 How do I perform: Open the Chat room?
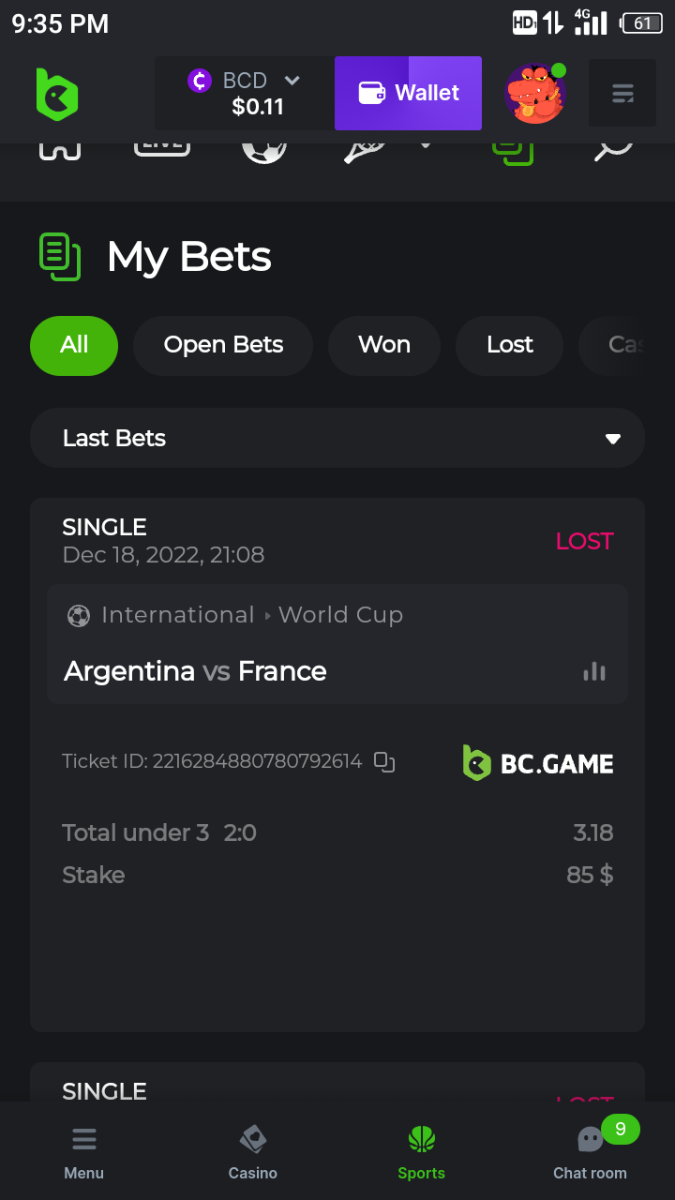point(590,1152)
